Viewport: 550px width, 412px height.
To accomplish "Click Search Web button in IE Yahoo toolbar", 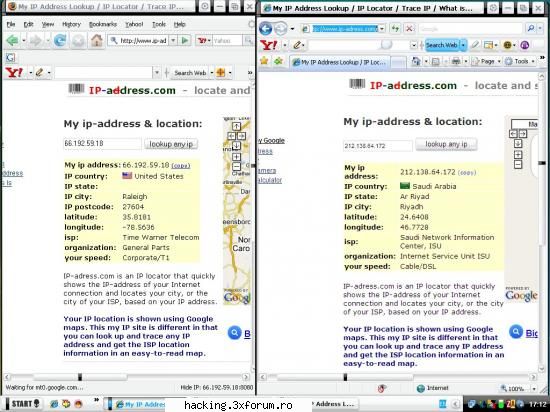I will [442, 45].
